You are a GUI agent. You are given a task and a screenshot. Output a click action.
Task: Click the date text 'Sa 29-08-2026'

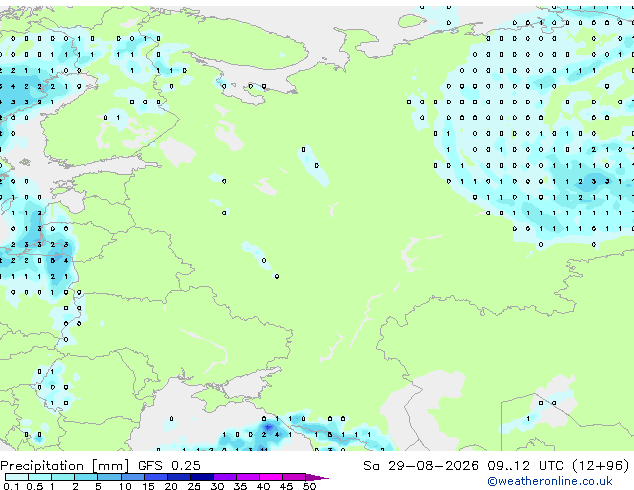[x=421, y=465]
